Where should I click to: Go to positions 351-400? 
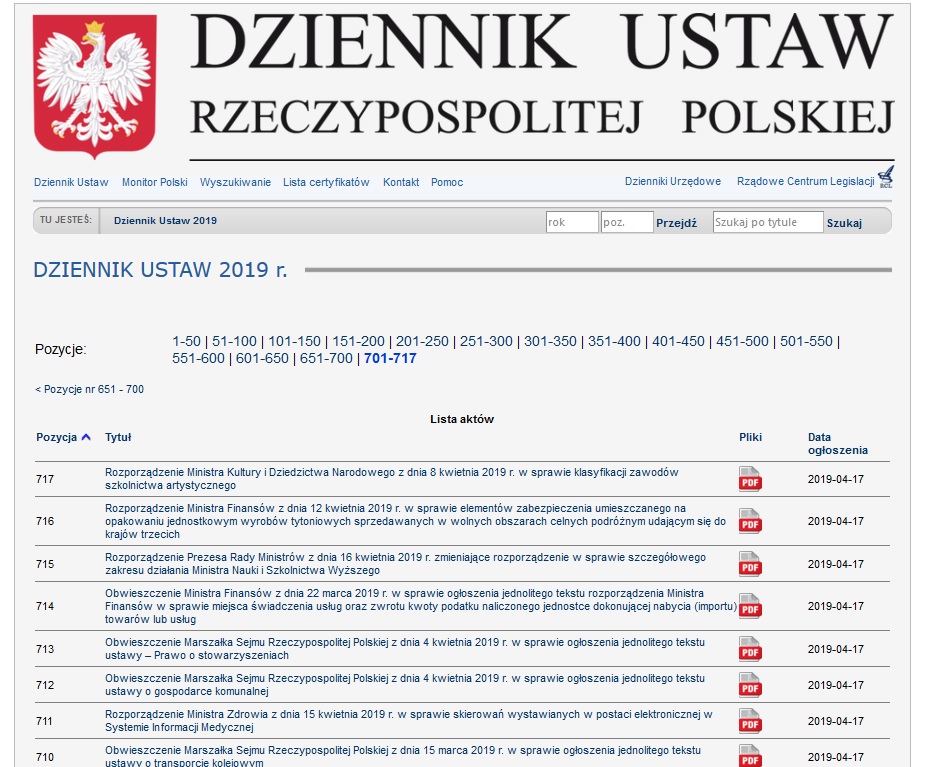614,341
